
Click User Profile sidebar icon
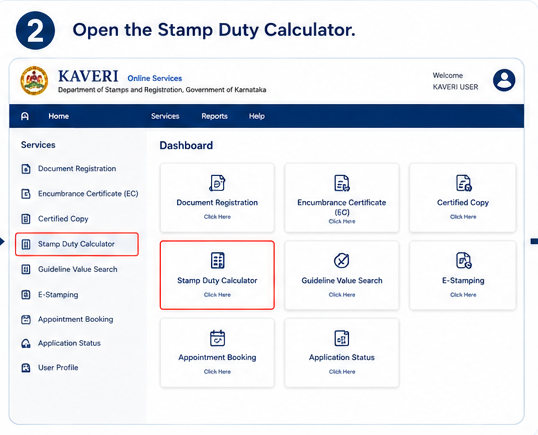pyautogui.click(x=26, y=368)
